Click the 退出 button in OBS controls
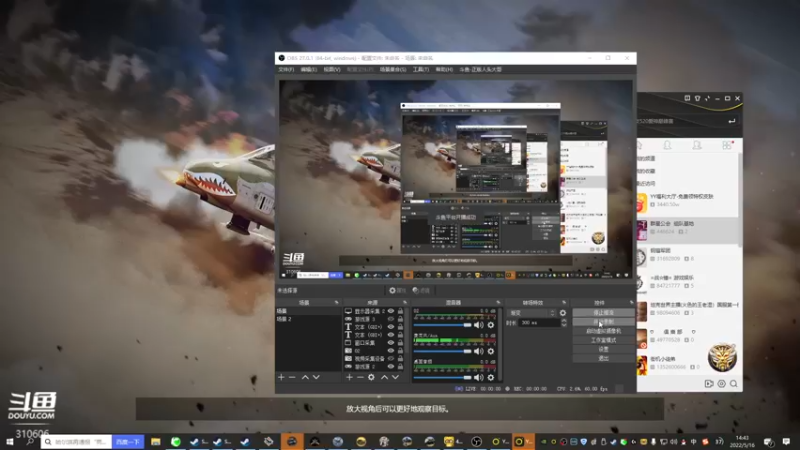The image size is (800, 450). coord(603,358)
